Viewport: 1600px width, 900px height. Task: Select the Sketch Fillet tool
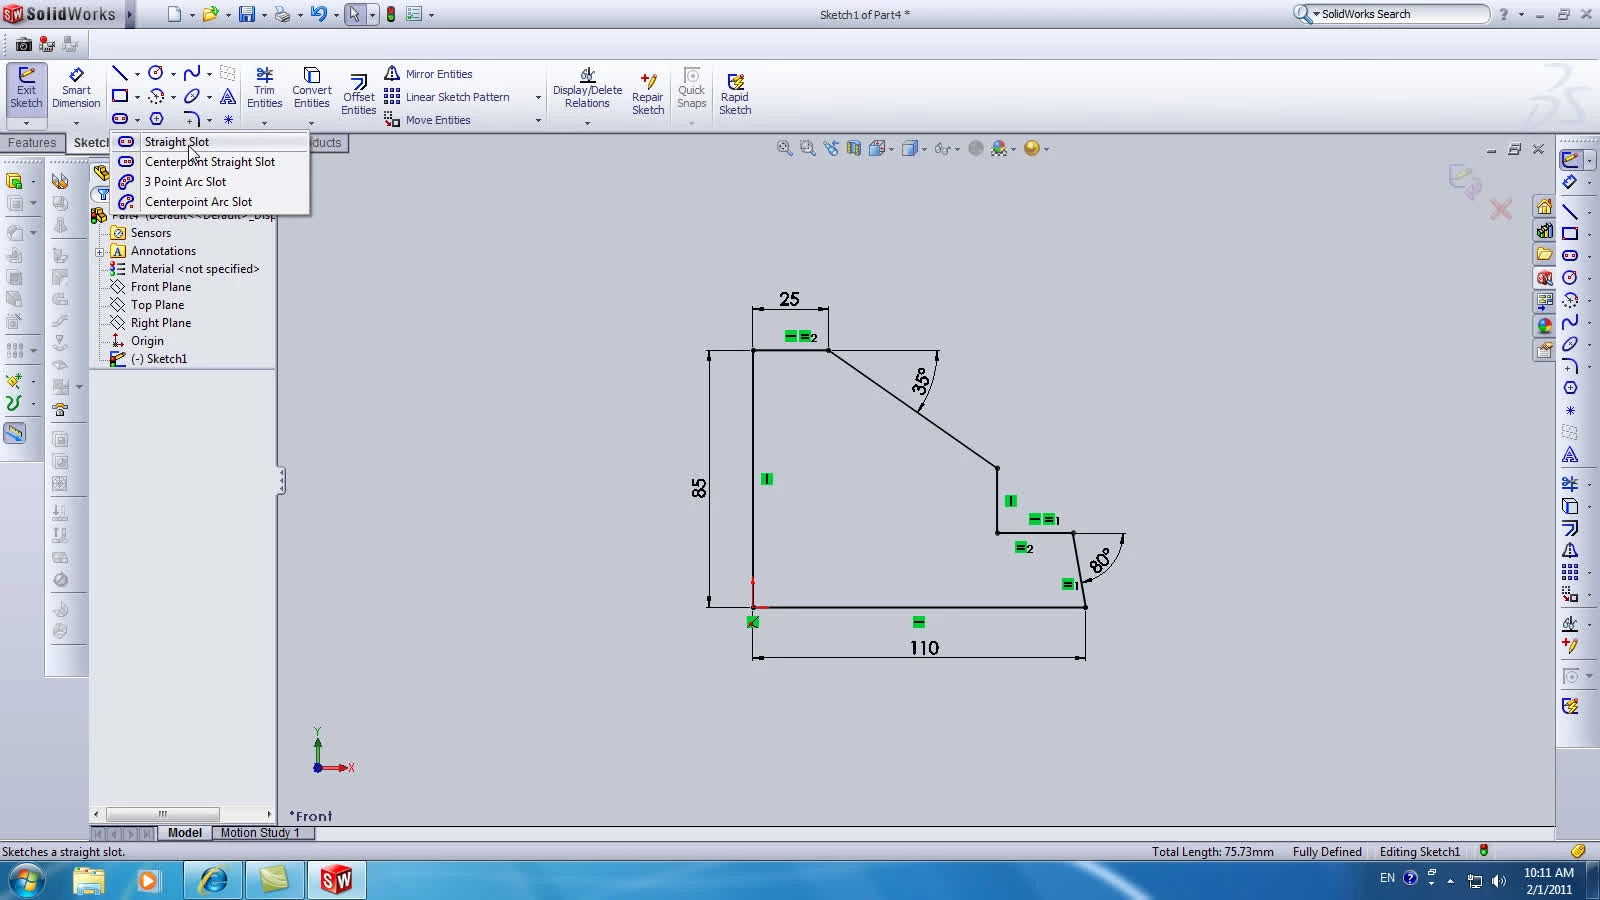[192, 119]
